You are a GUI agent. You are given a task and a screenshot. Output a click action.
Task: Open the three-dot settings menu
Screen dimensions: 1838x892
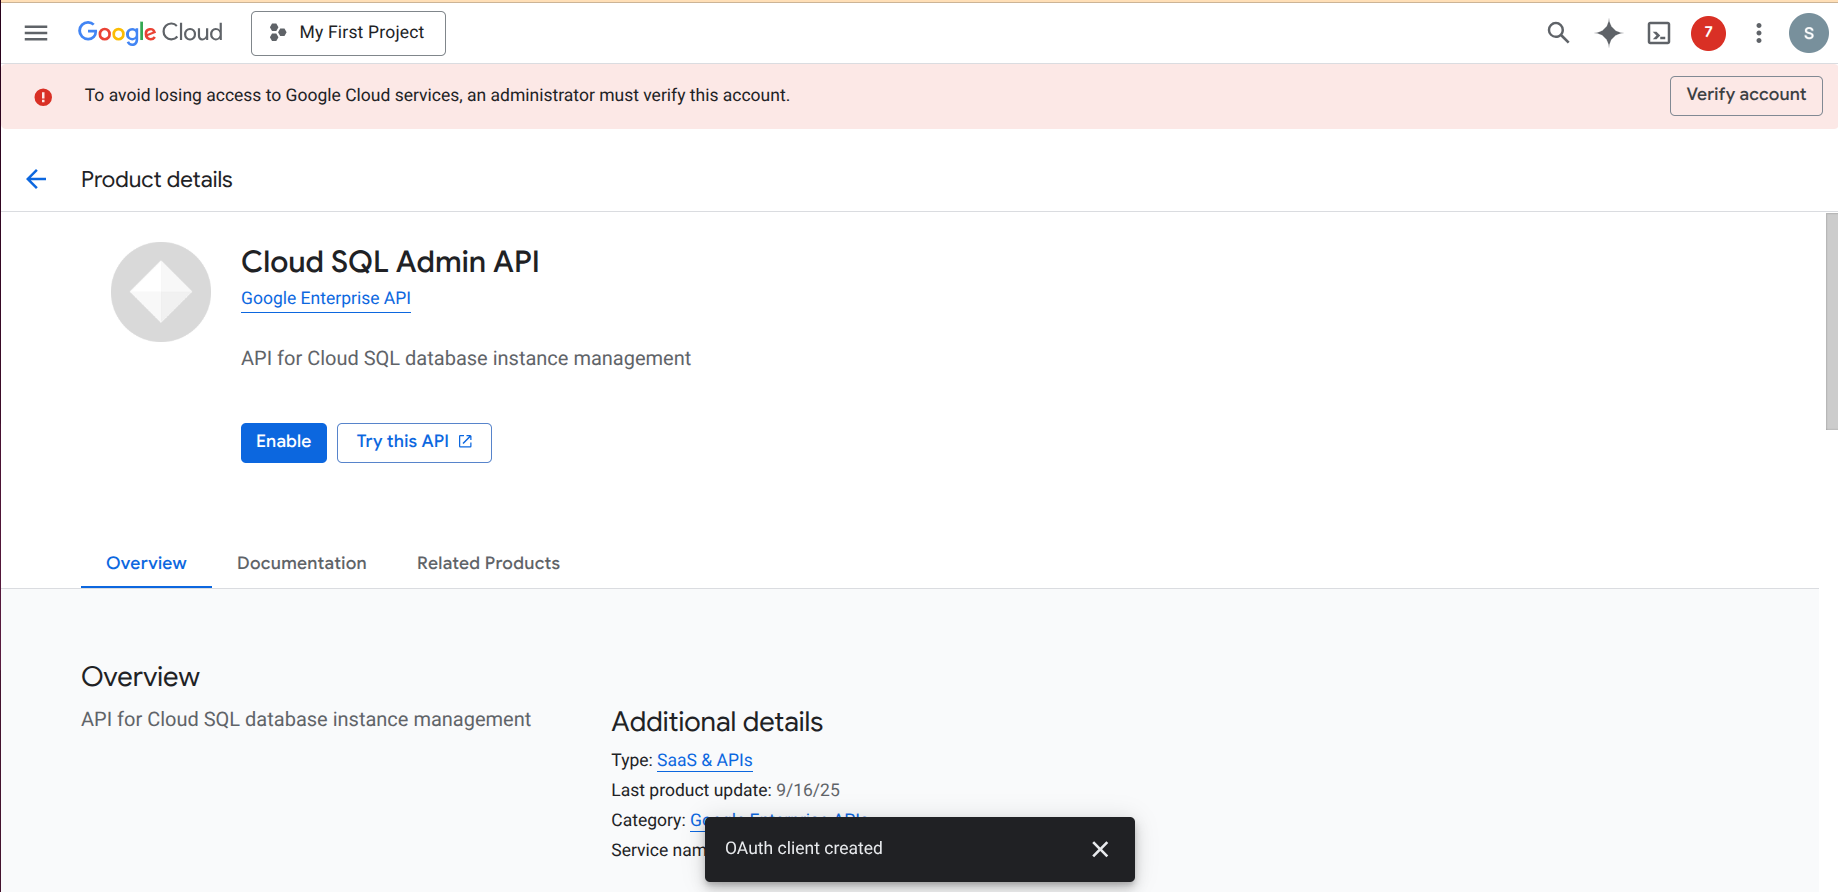pyautogui.click(x=1759, y=33)
